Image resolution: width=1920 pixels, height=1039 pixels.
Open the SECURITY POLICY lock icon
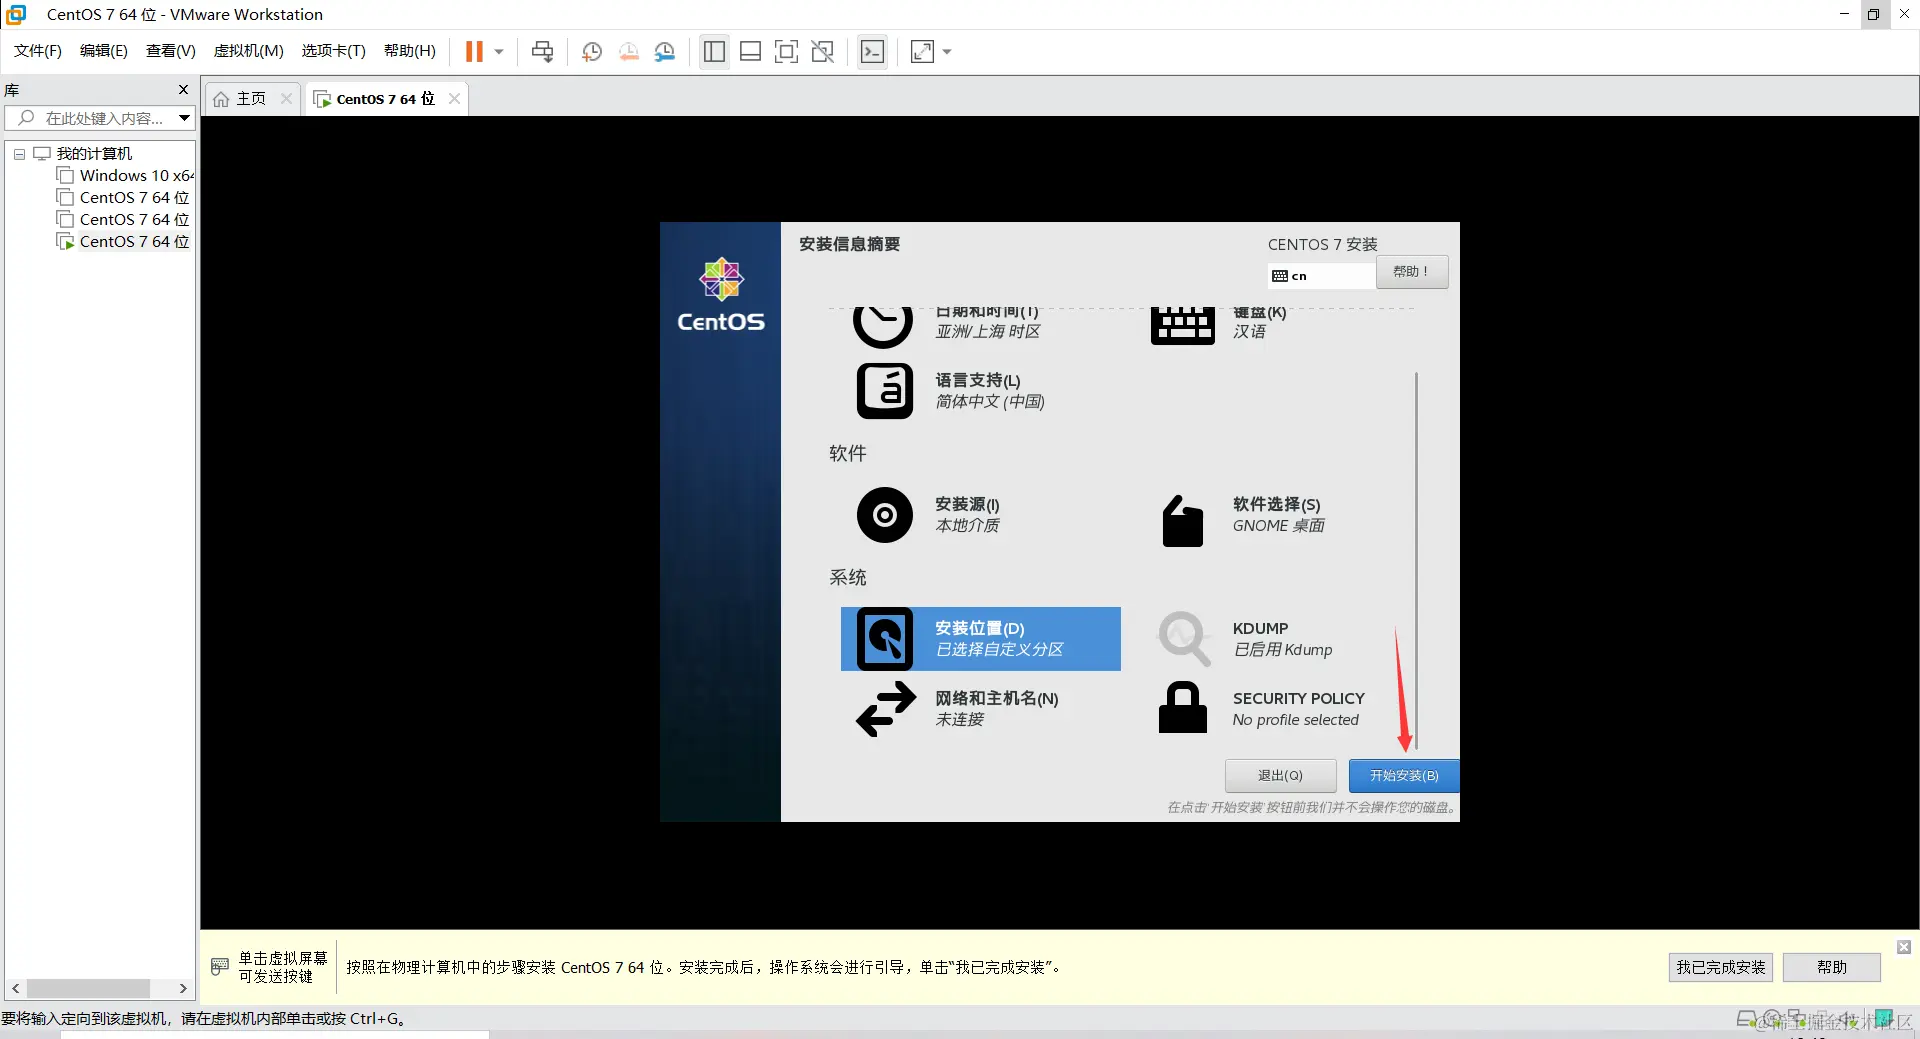pos(1183,707)
